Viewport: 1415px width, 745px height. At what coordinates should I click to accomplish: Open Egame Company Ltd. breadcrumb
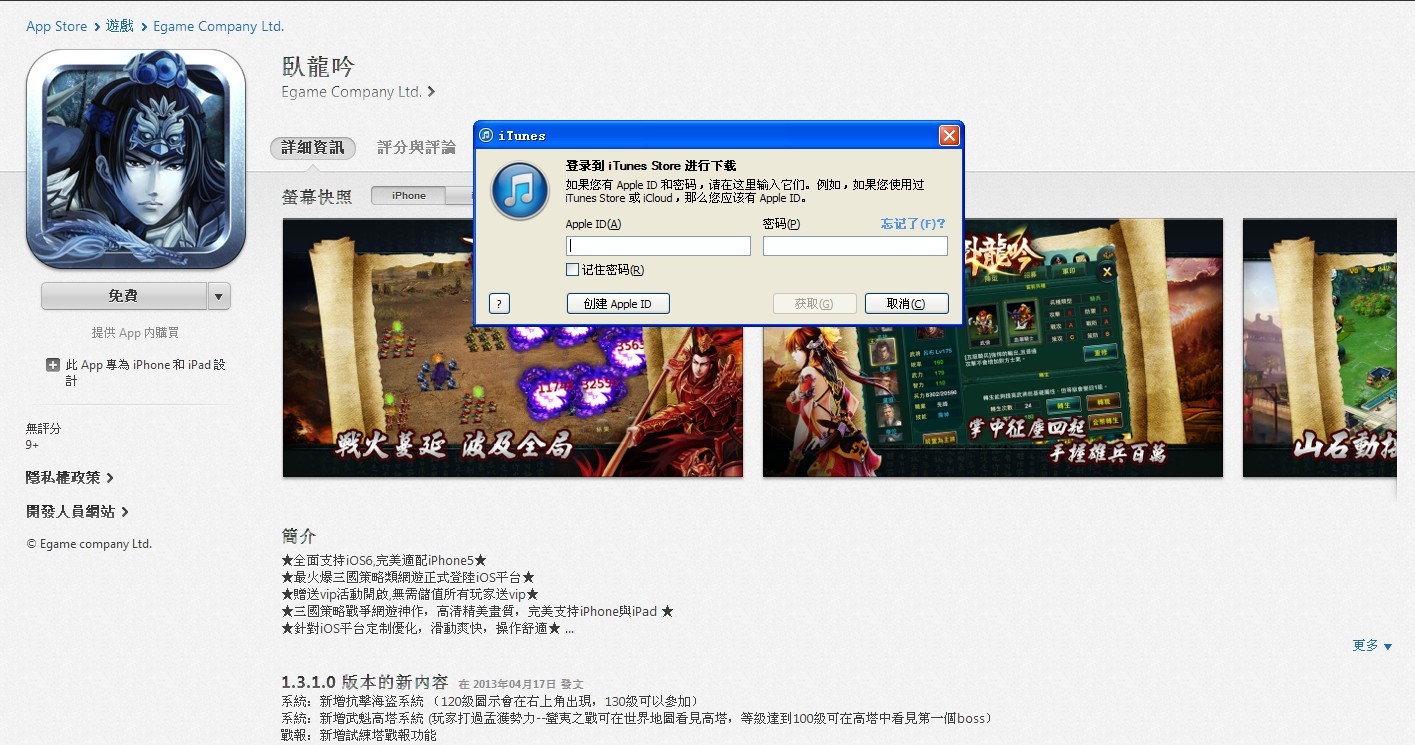pos(218,27)
